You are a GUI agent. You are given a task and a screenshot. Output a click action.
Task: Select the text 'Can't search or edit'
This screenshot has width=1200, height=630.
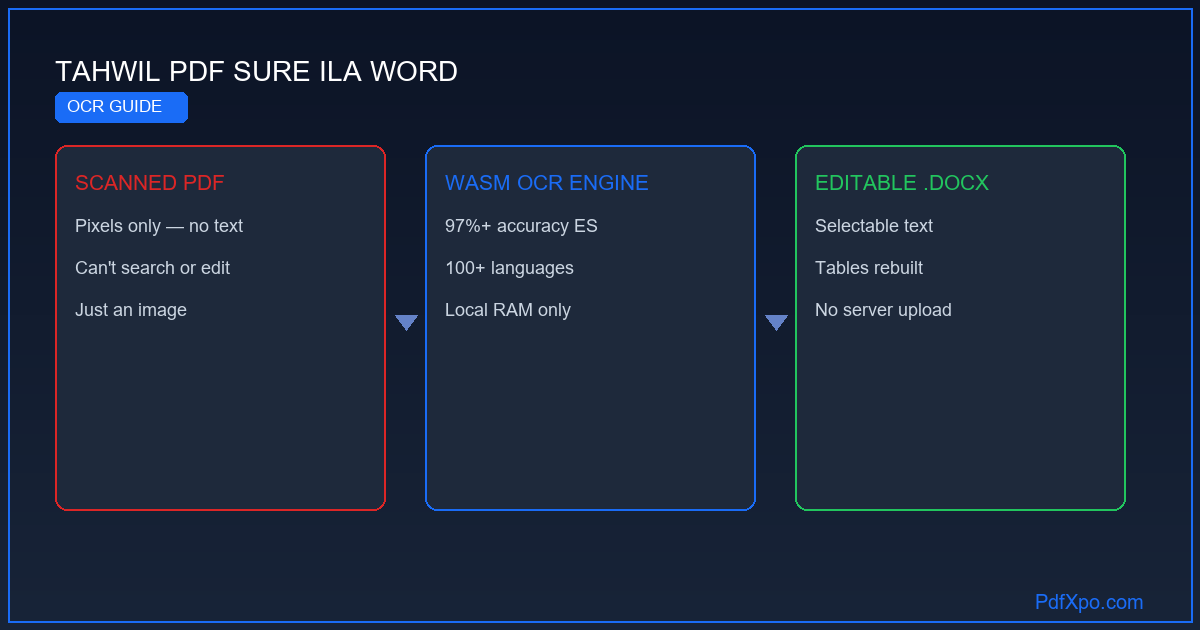pos(152,268)
